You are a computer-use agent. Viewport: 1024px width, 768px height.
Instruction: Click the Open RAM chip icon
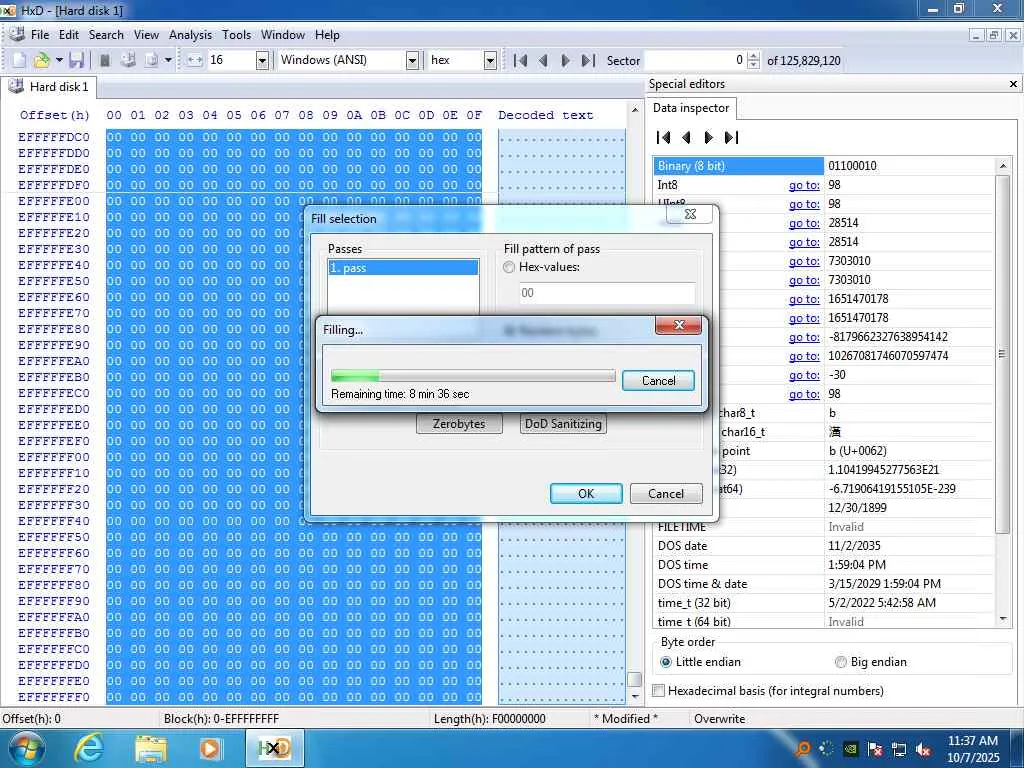coord(104,60)
